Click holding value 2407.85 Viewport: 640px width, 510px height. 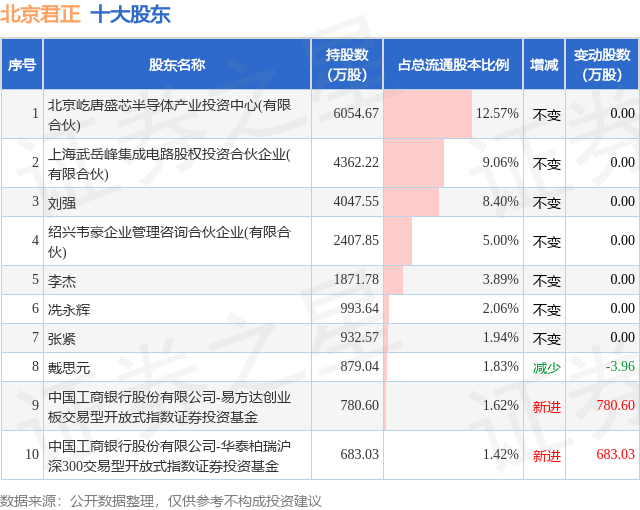coord(356,240)
